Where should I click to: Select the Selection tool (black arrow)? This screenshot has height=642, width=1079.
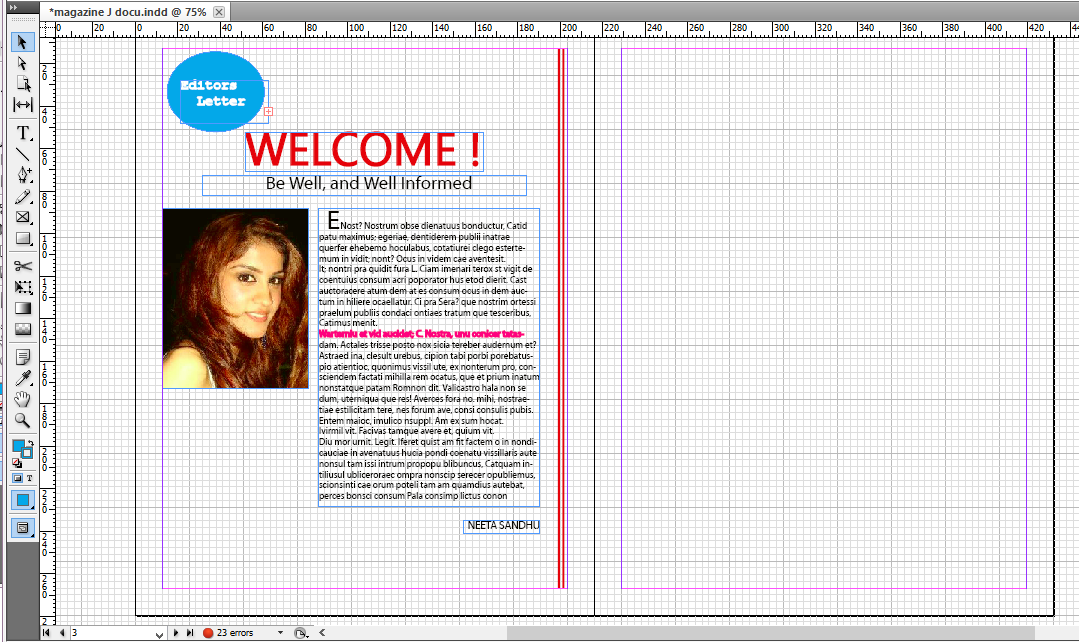22,42
